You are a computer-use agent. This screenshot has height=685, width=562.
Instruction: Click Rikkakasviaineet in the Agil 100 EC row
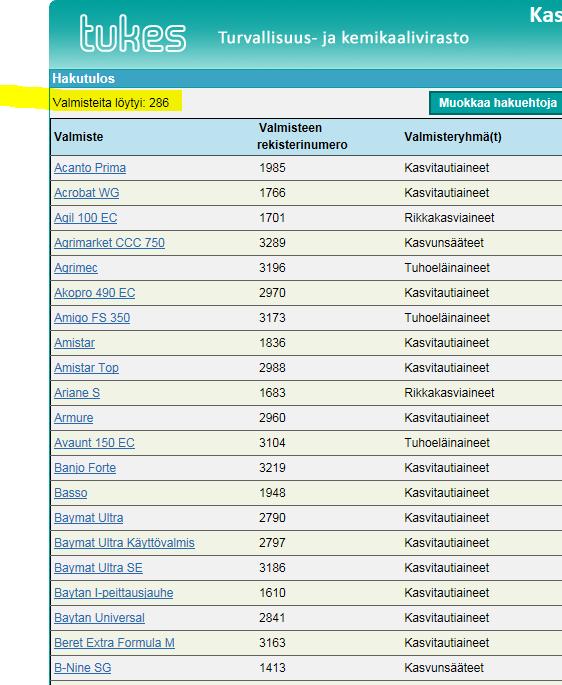click(449, 218)
